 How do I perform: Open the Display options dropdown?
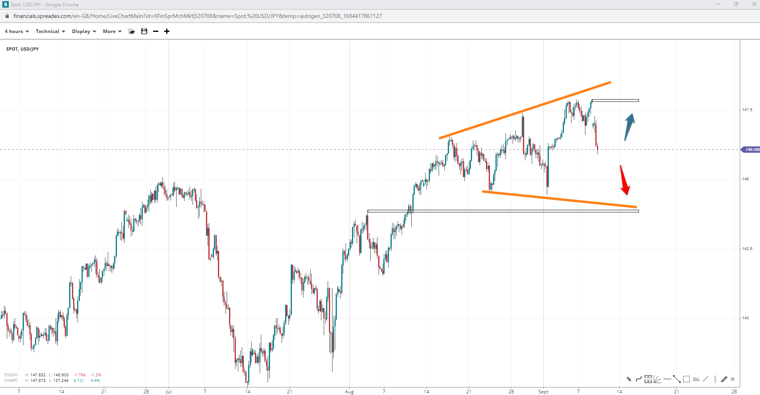click(84, 31)
